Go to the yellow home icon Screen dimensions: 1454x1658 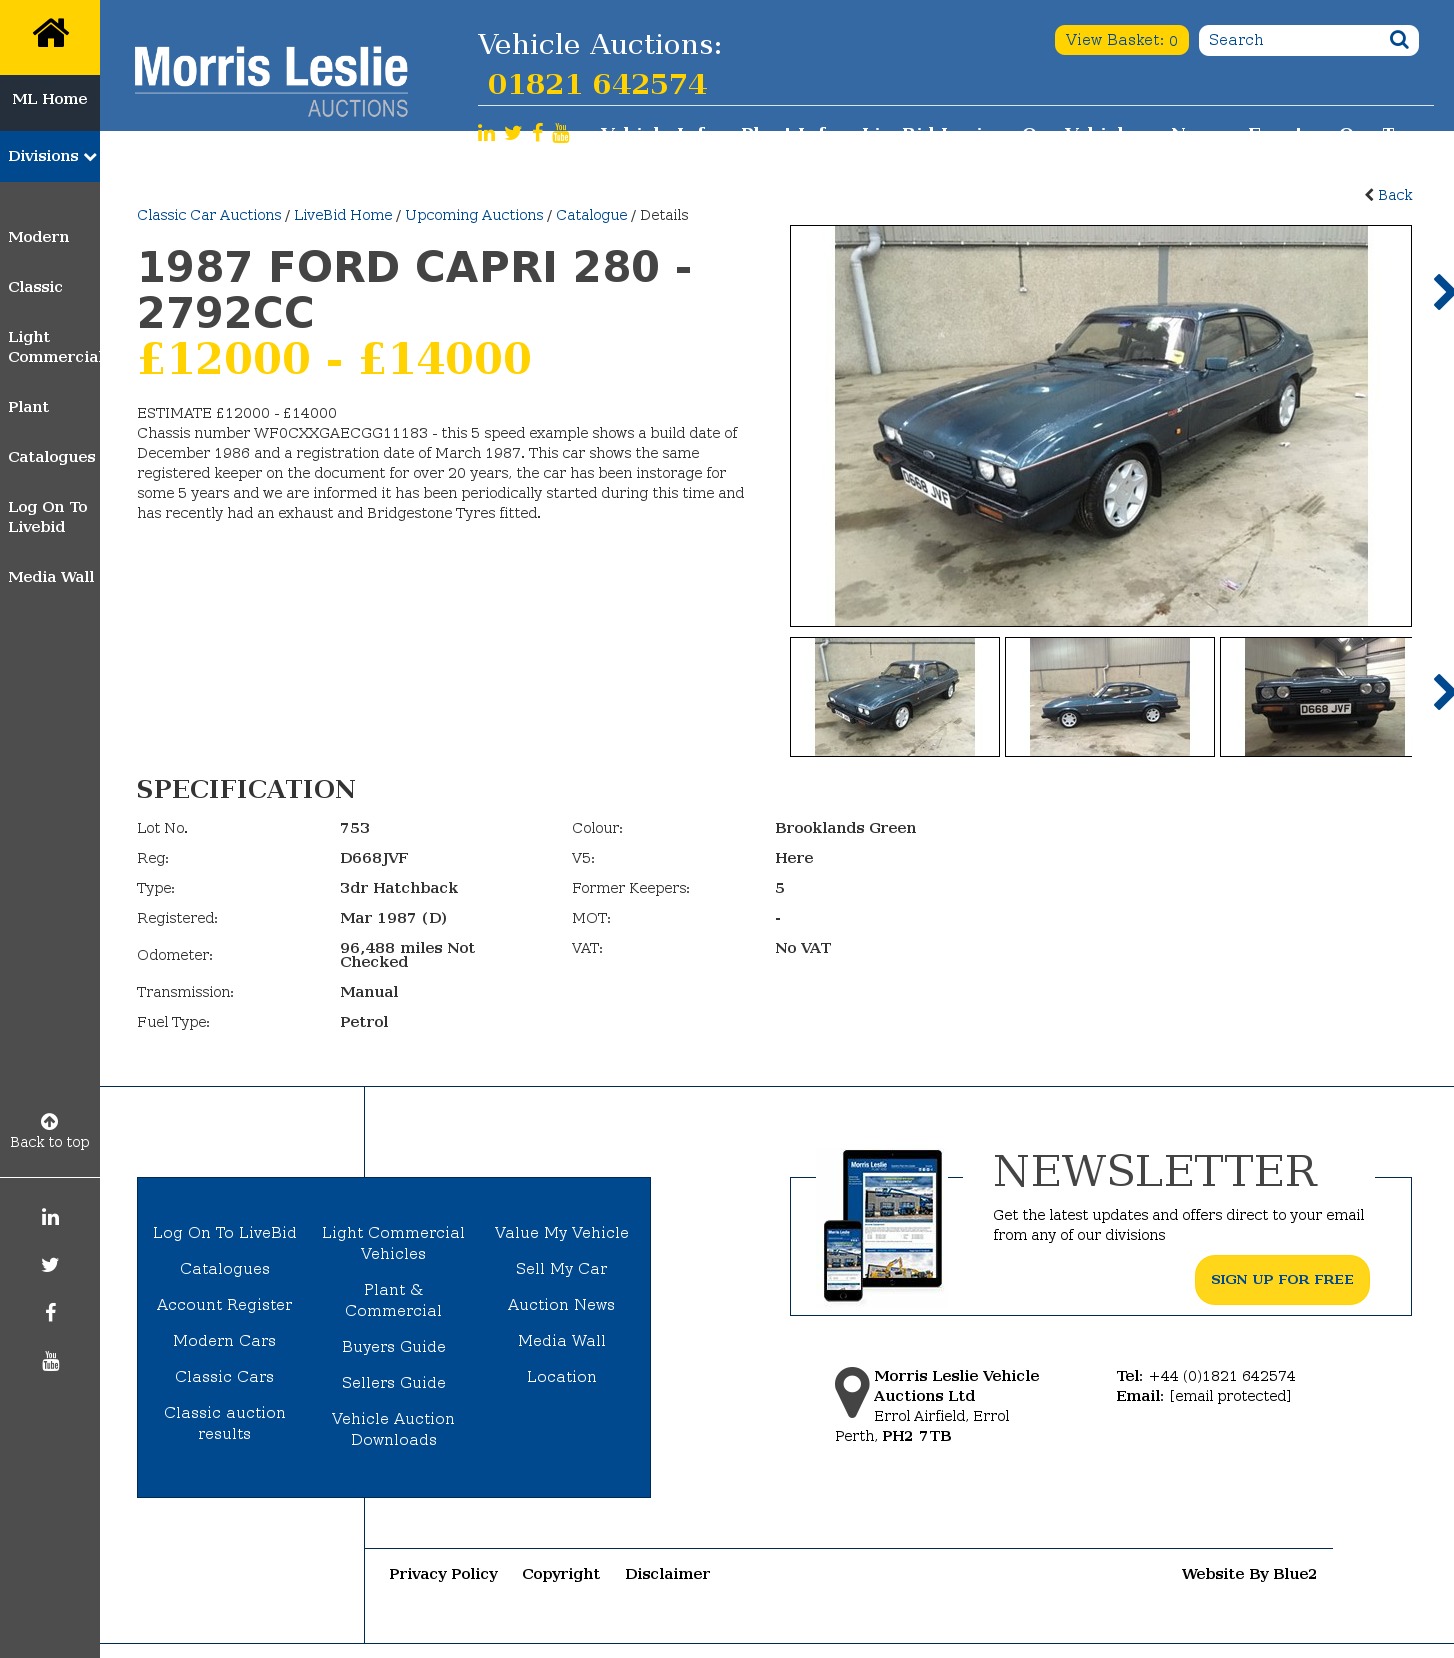pos(50,36)
